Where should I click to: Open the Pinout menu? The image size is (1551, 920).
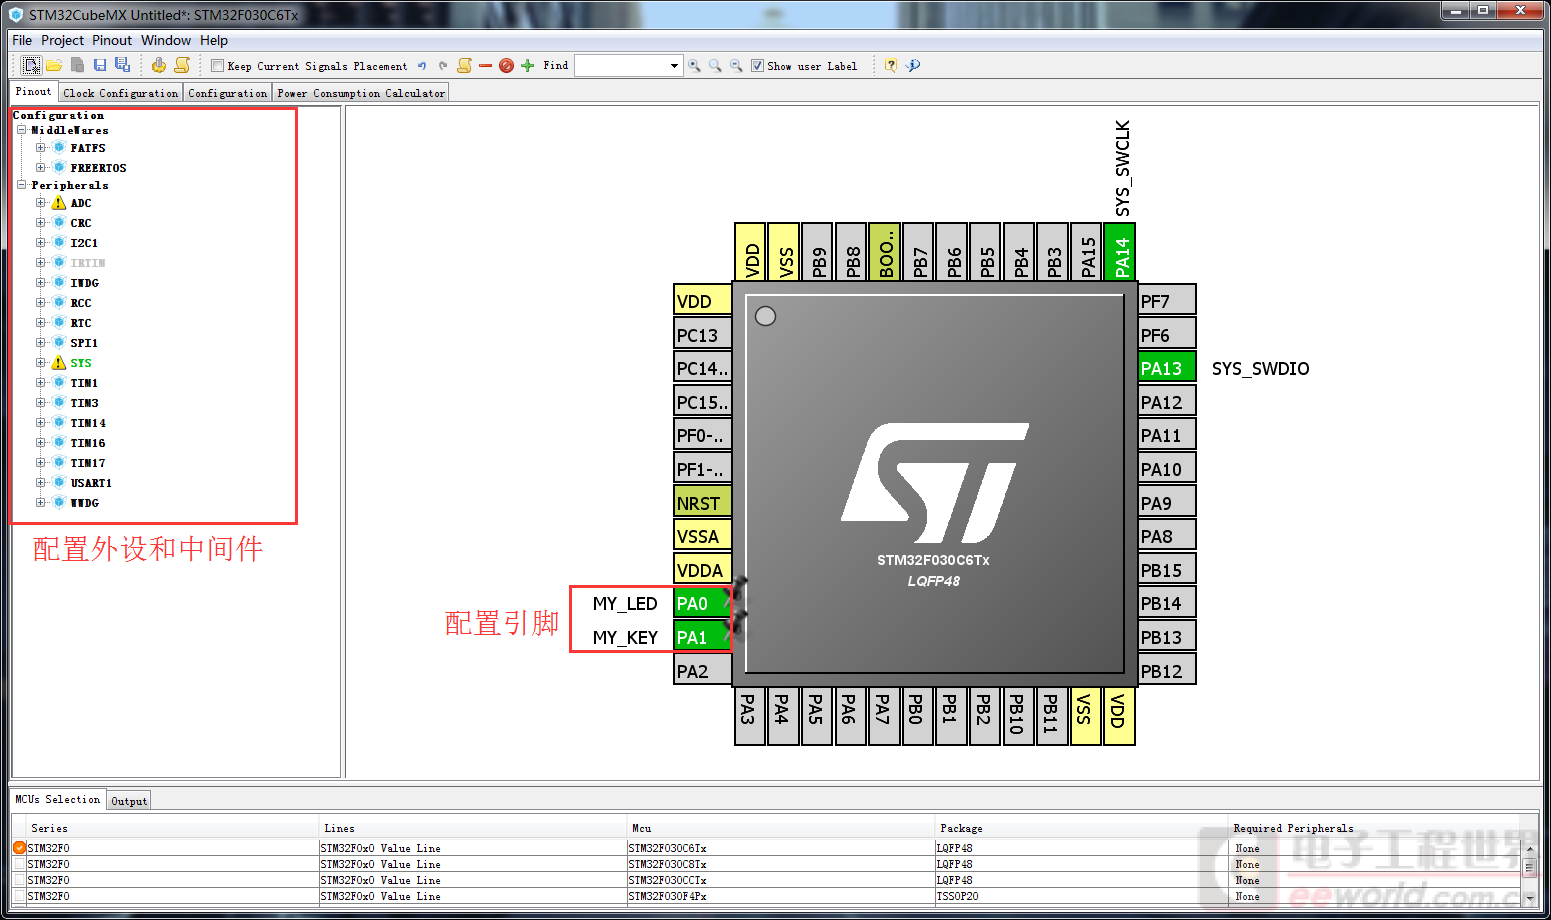tap(111, 40)
